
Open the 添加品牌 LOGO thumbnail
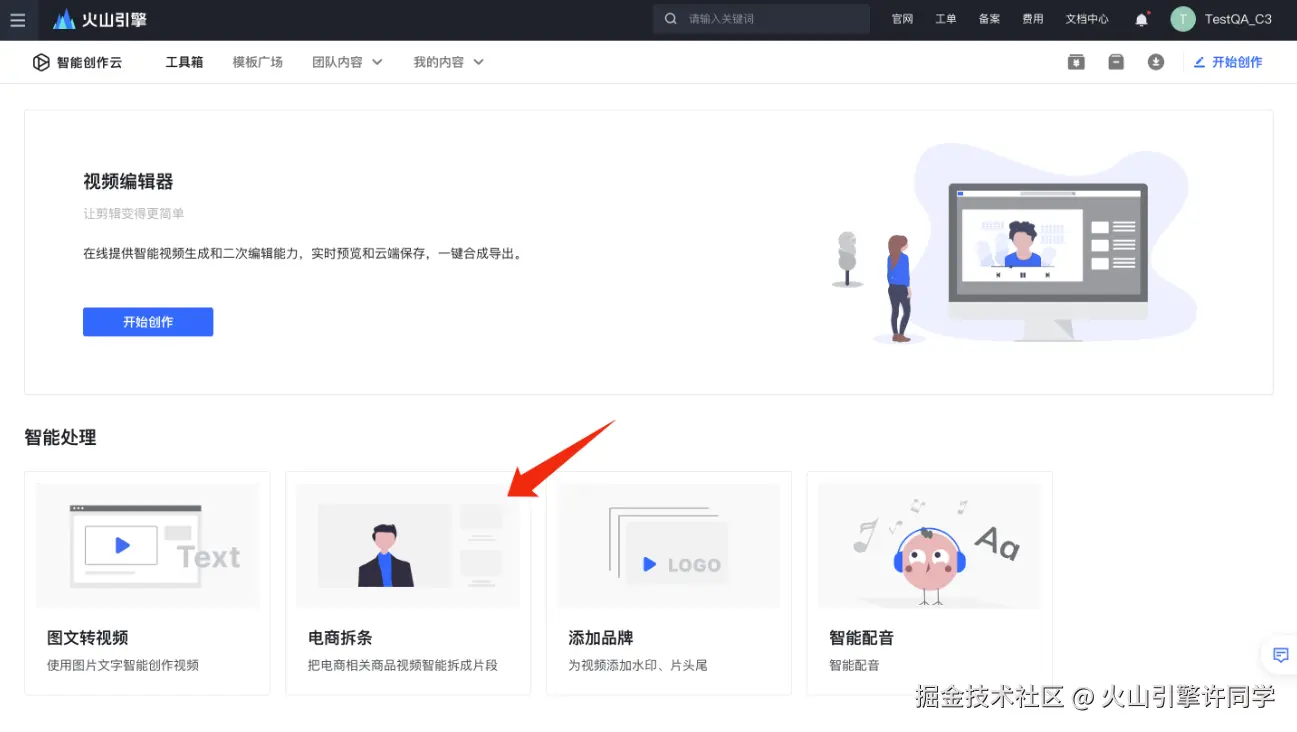(x=669, y=545)
